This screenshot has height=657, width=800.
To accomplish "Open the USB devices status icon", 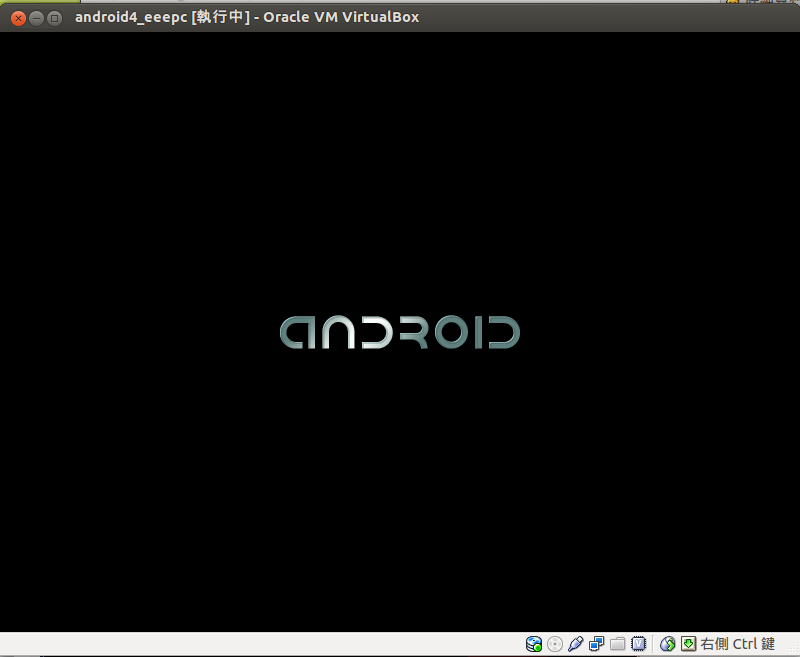I will (x=576, y=644).
